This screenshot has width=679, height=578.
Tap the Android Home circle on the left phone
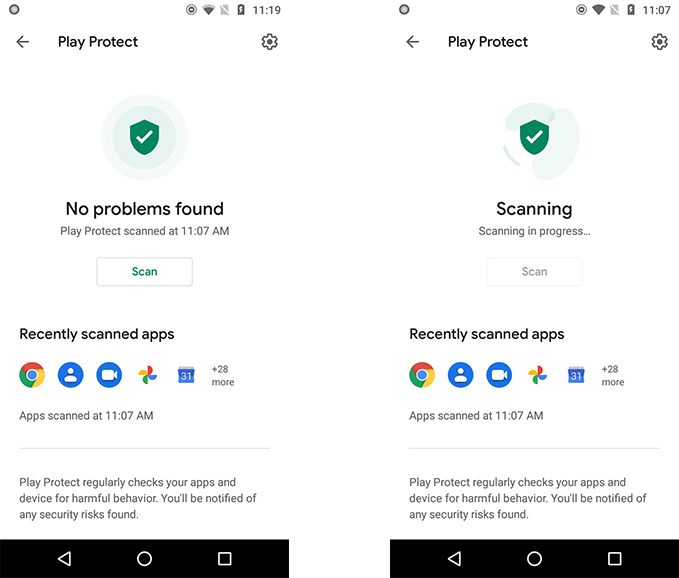tap(144, 559)
